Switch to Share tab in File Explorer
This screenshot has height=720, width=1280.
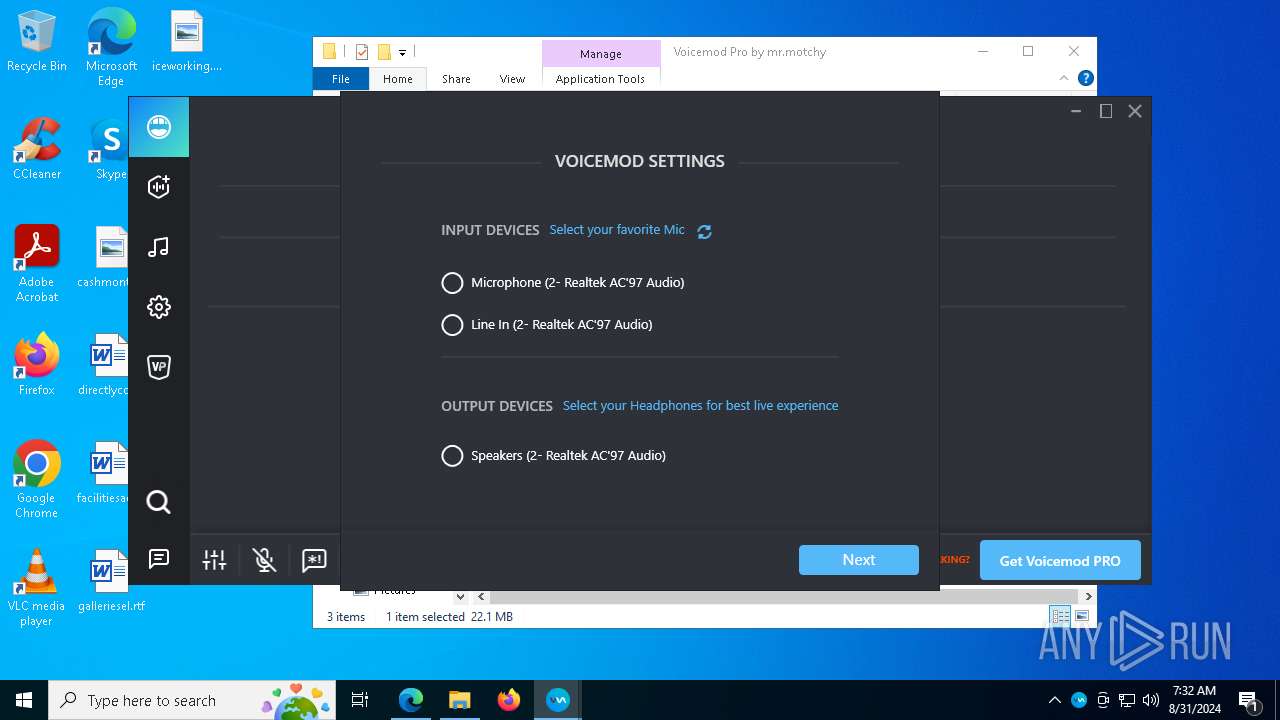point(456,79)
